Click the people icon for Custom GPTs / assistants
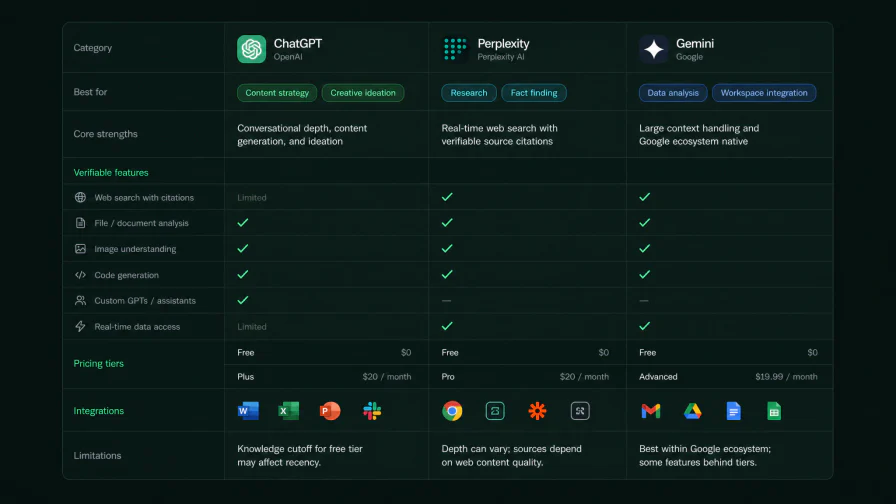Image resolution: width=896 pixels, height=504 pixels. point(81,300)
